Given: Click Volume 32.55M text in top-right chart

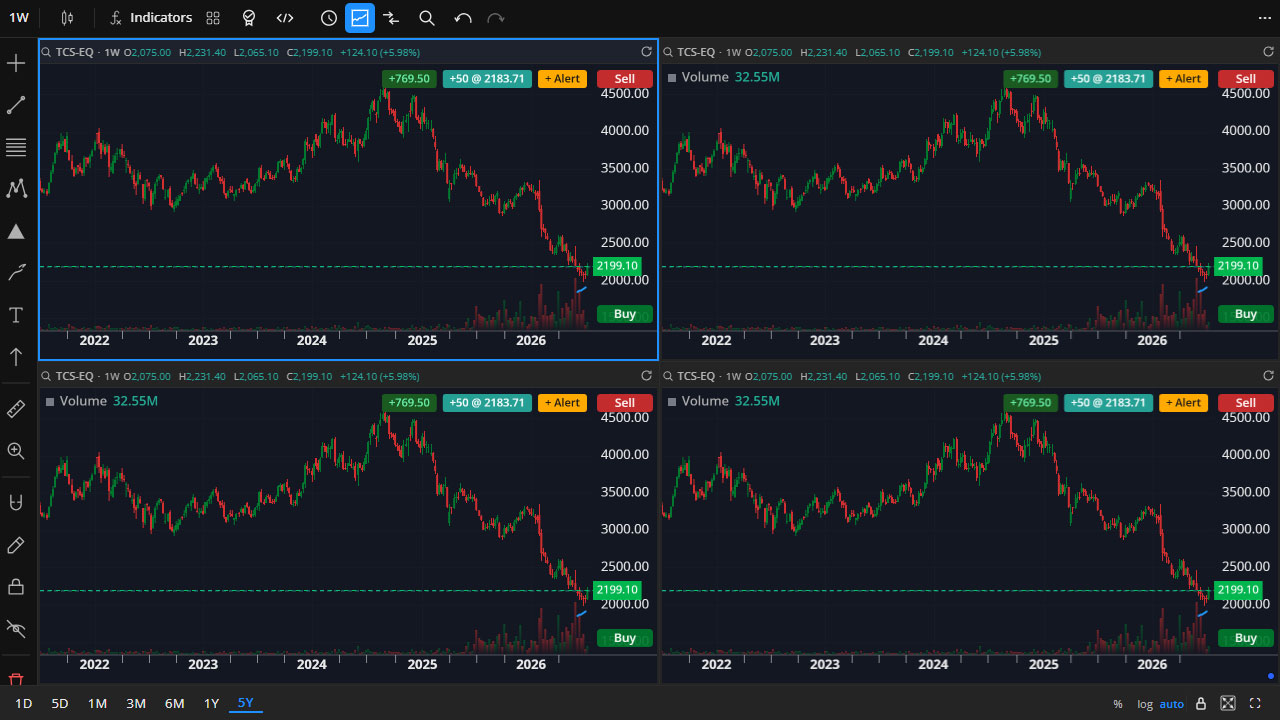Looking at the screenshot, I should (731, 77).
